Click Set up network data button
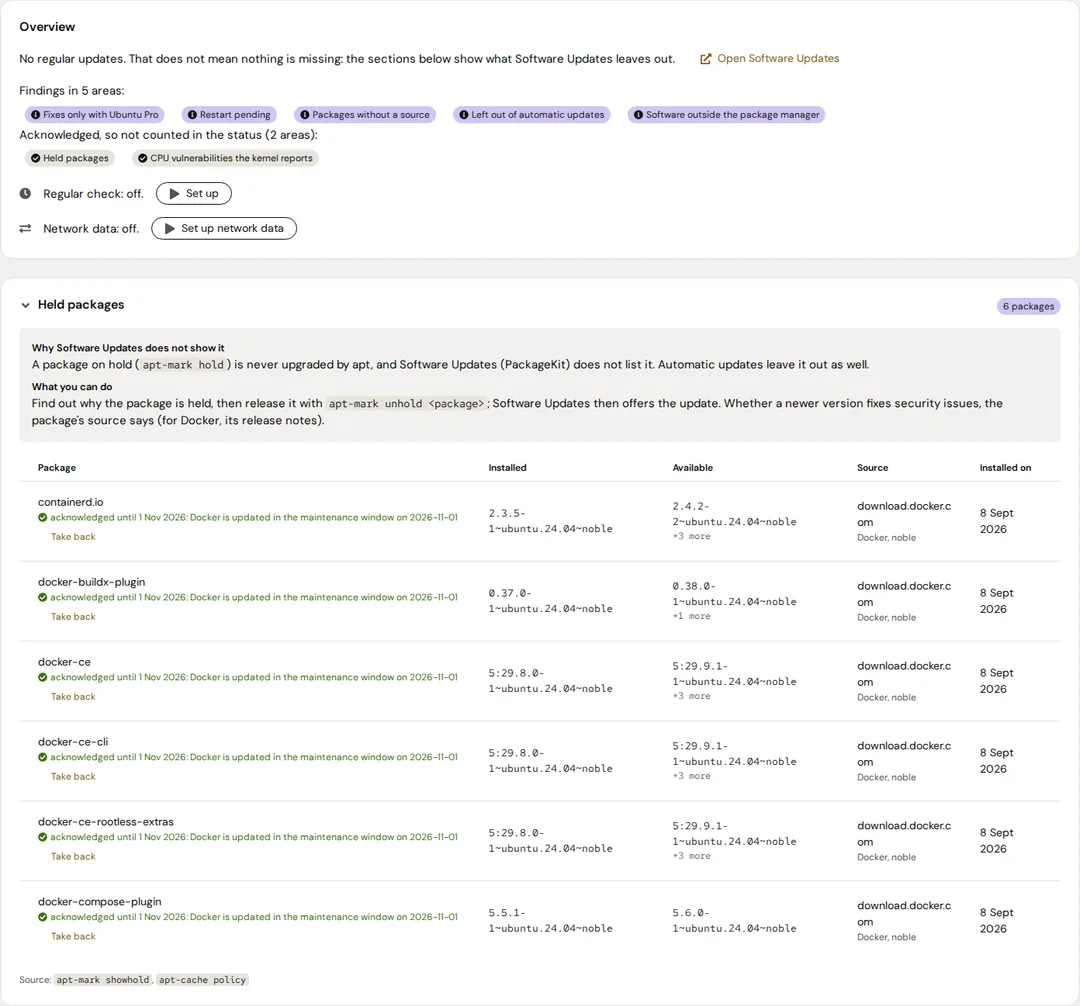Screen dimensions: 1080x1006 click(x=224, y=229)
